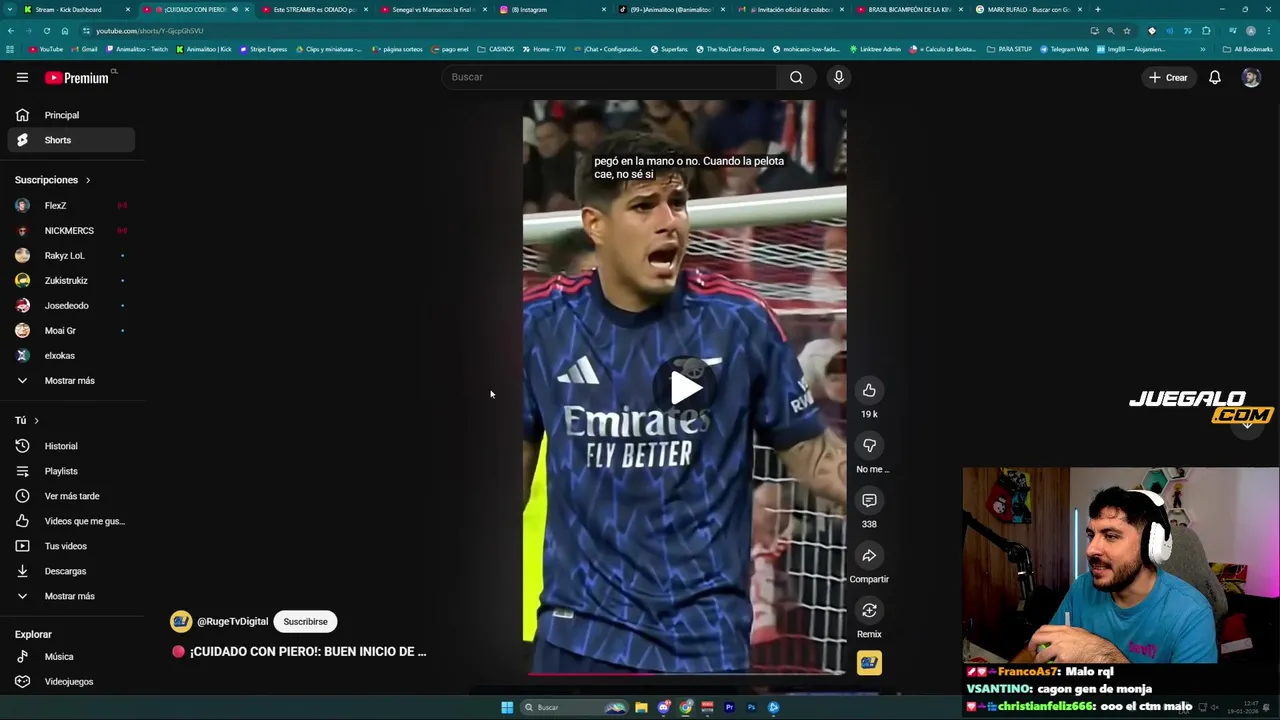Open NICKMERCS channel subscription
Screen dimensions: 1280x720
(x=71, y=230)
